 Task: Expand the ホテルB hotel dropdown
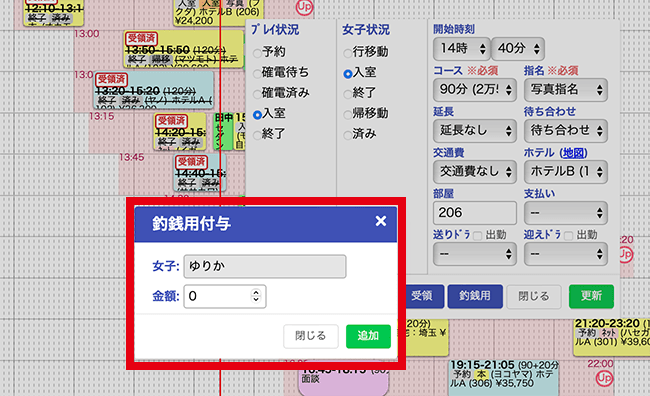[566, 172]
